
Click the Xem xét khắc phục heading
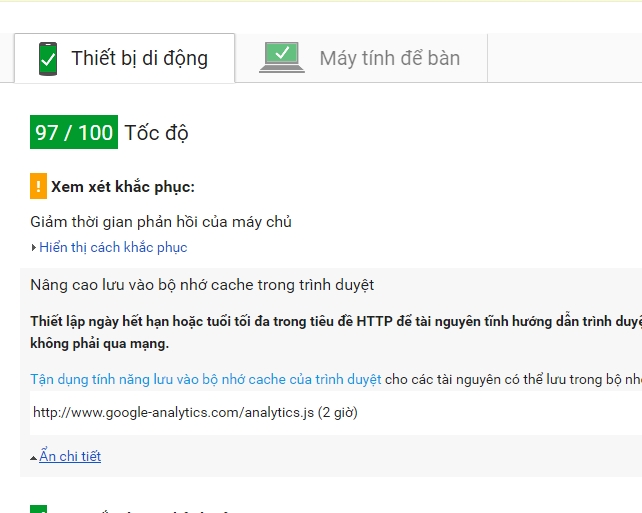tap(123, 187)
